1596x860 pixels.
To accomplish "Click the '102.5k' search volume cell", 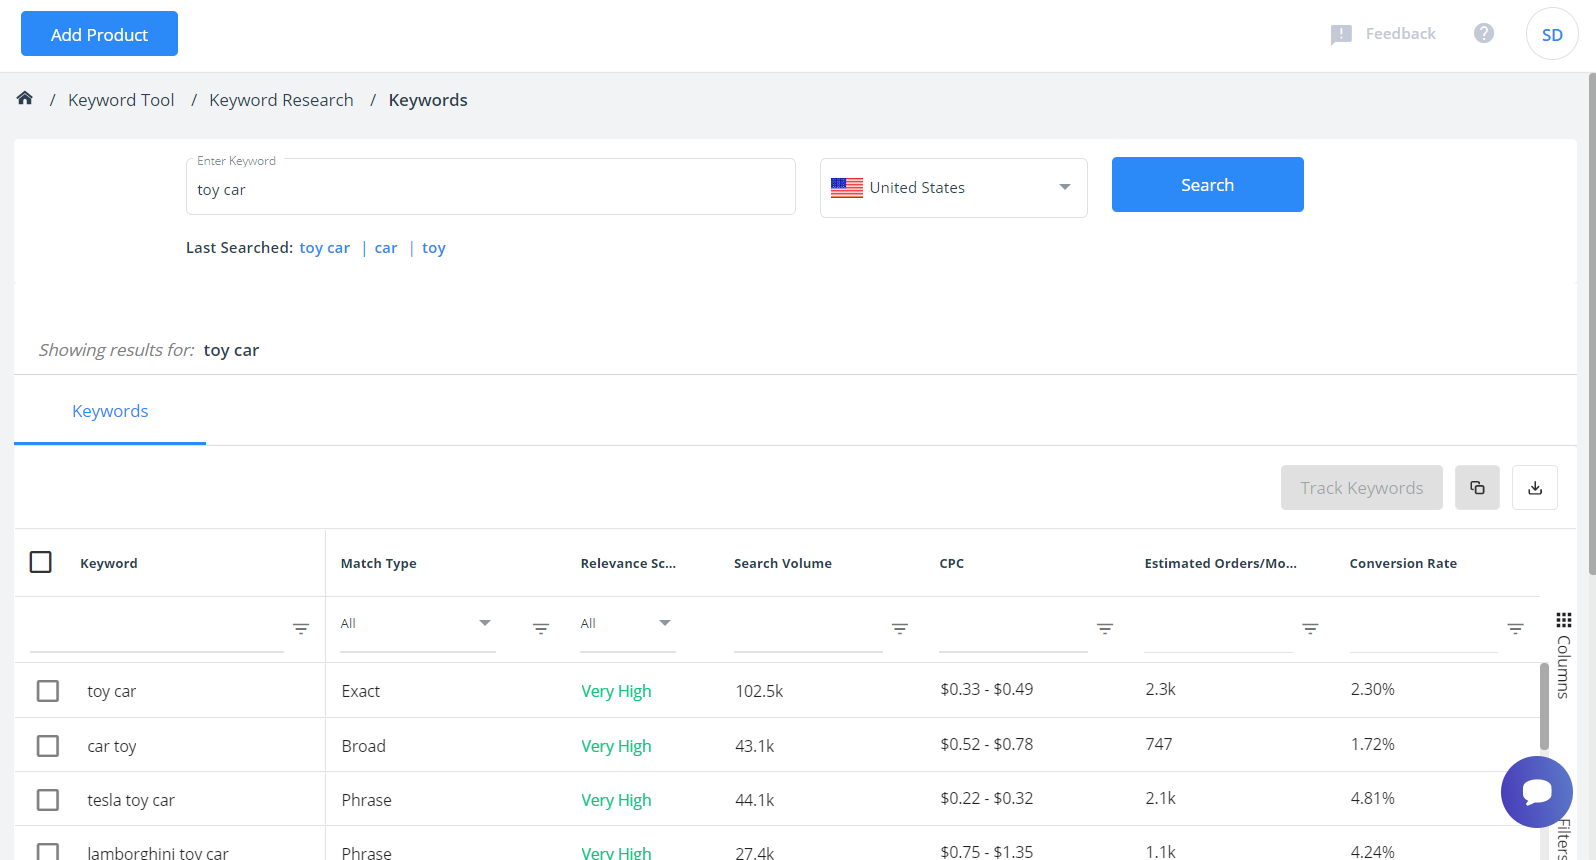I will pos(759,691).
